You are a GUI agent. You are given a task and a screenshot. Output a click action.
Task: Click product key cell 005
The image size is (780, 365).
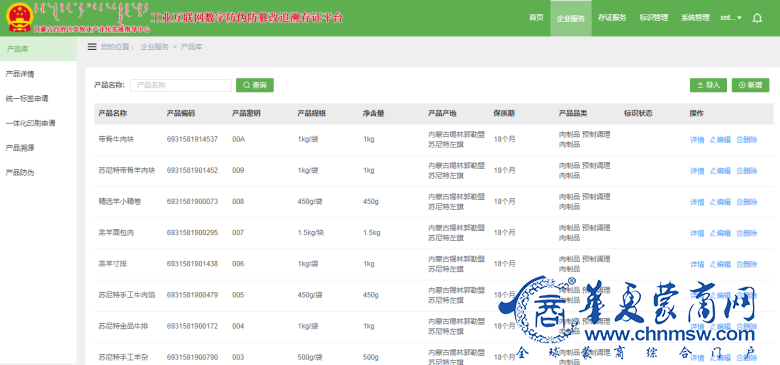click(x=238, y=295)
